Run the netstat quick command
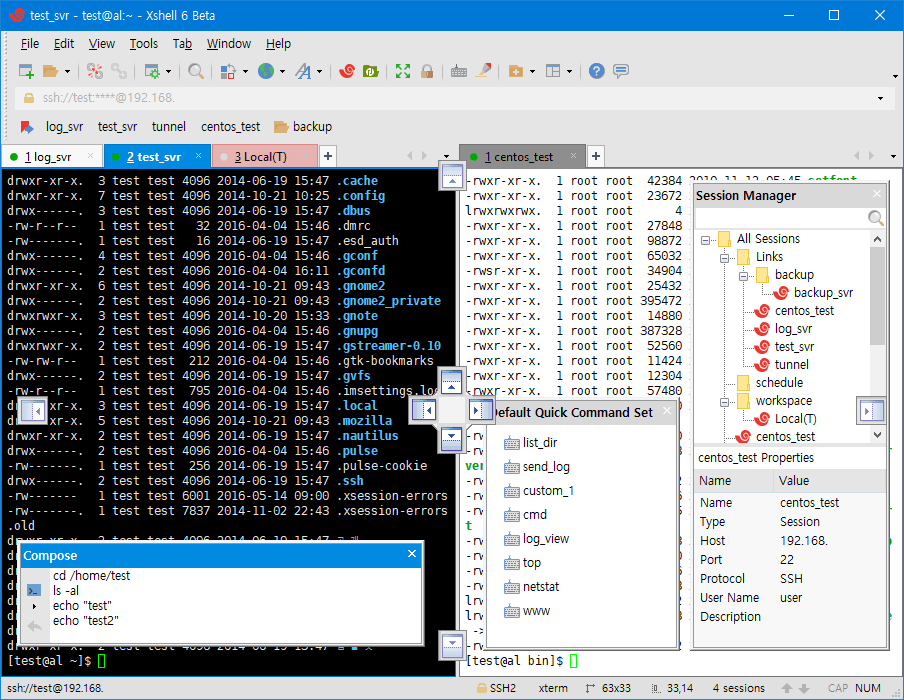Image resolution: width=904 pixels, height=700 pixels. click(x=540, y=587)
